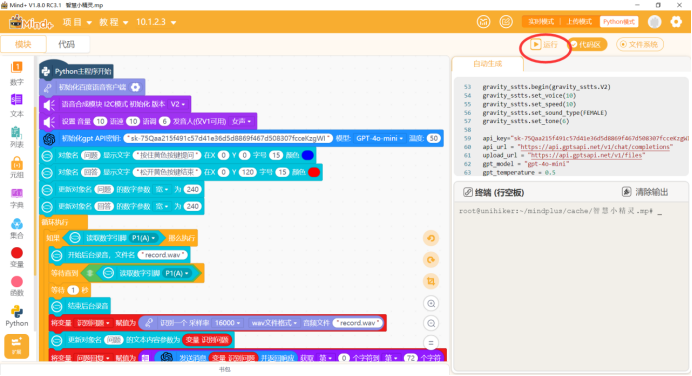Redo the last workspace action
The height and width of the screenshot is (376, 692).
tap(431, 259)
